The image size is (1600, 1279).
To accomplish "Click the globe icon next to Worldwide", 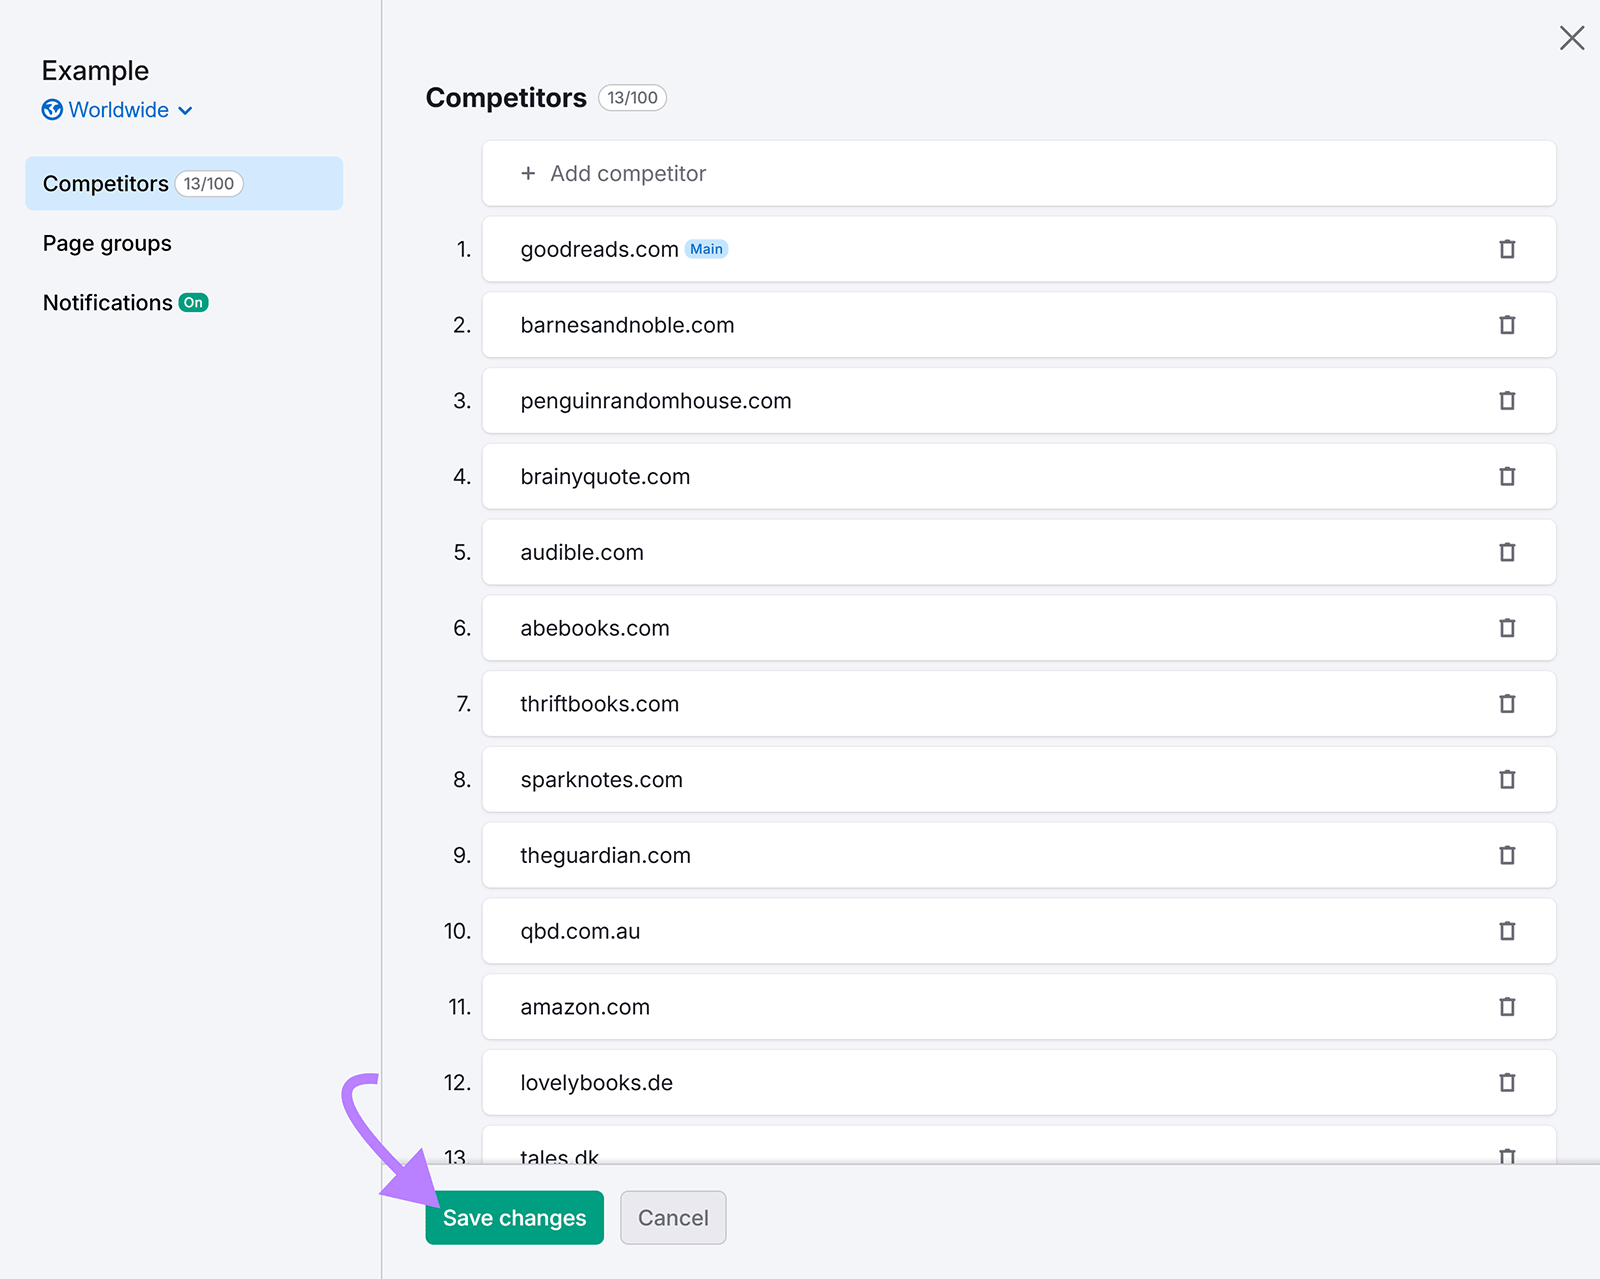I will coord(51,110).
